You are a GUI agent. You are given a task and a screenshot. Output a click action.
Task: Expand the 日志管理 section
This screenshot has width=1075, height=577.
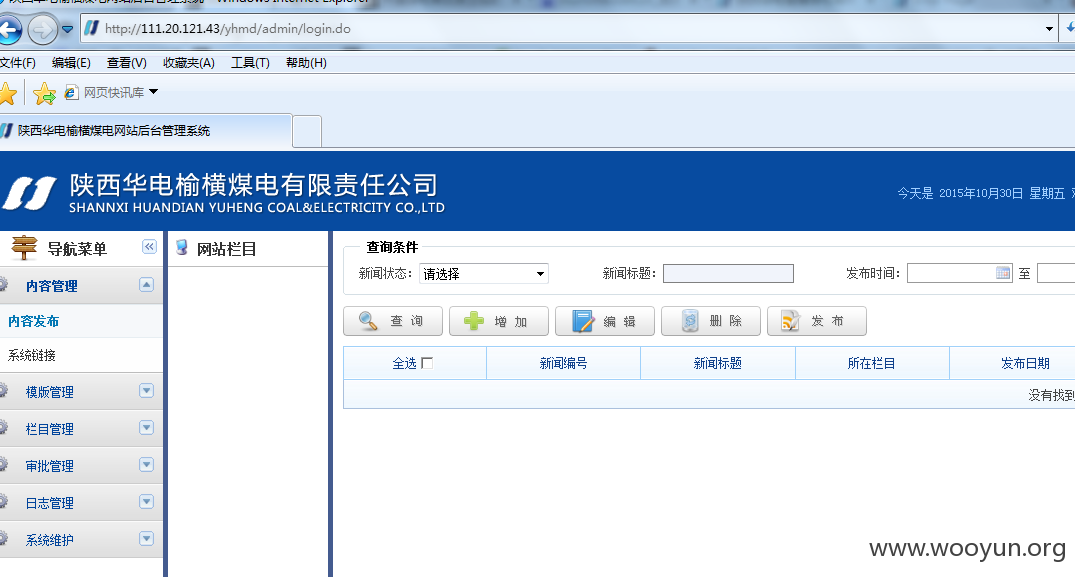click(147, 502)
